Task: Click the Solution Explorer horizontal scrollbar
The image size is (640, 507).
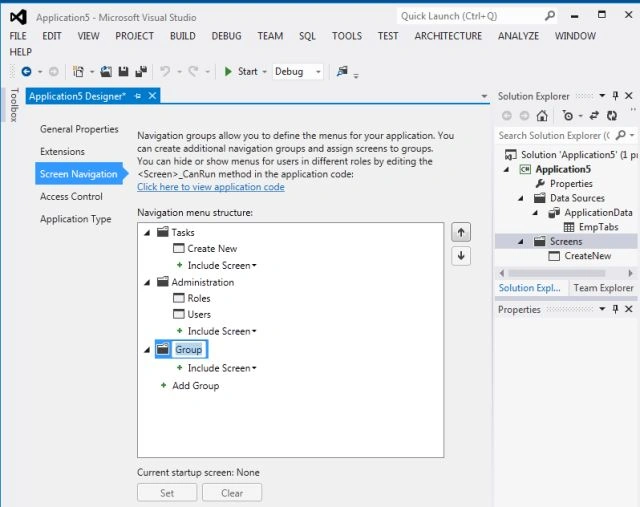Action: (566, 273)
